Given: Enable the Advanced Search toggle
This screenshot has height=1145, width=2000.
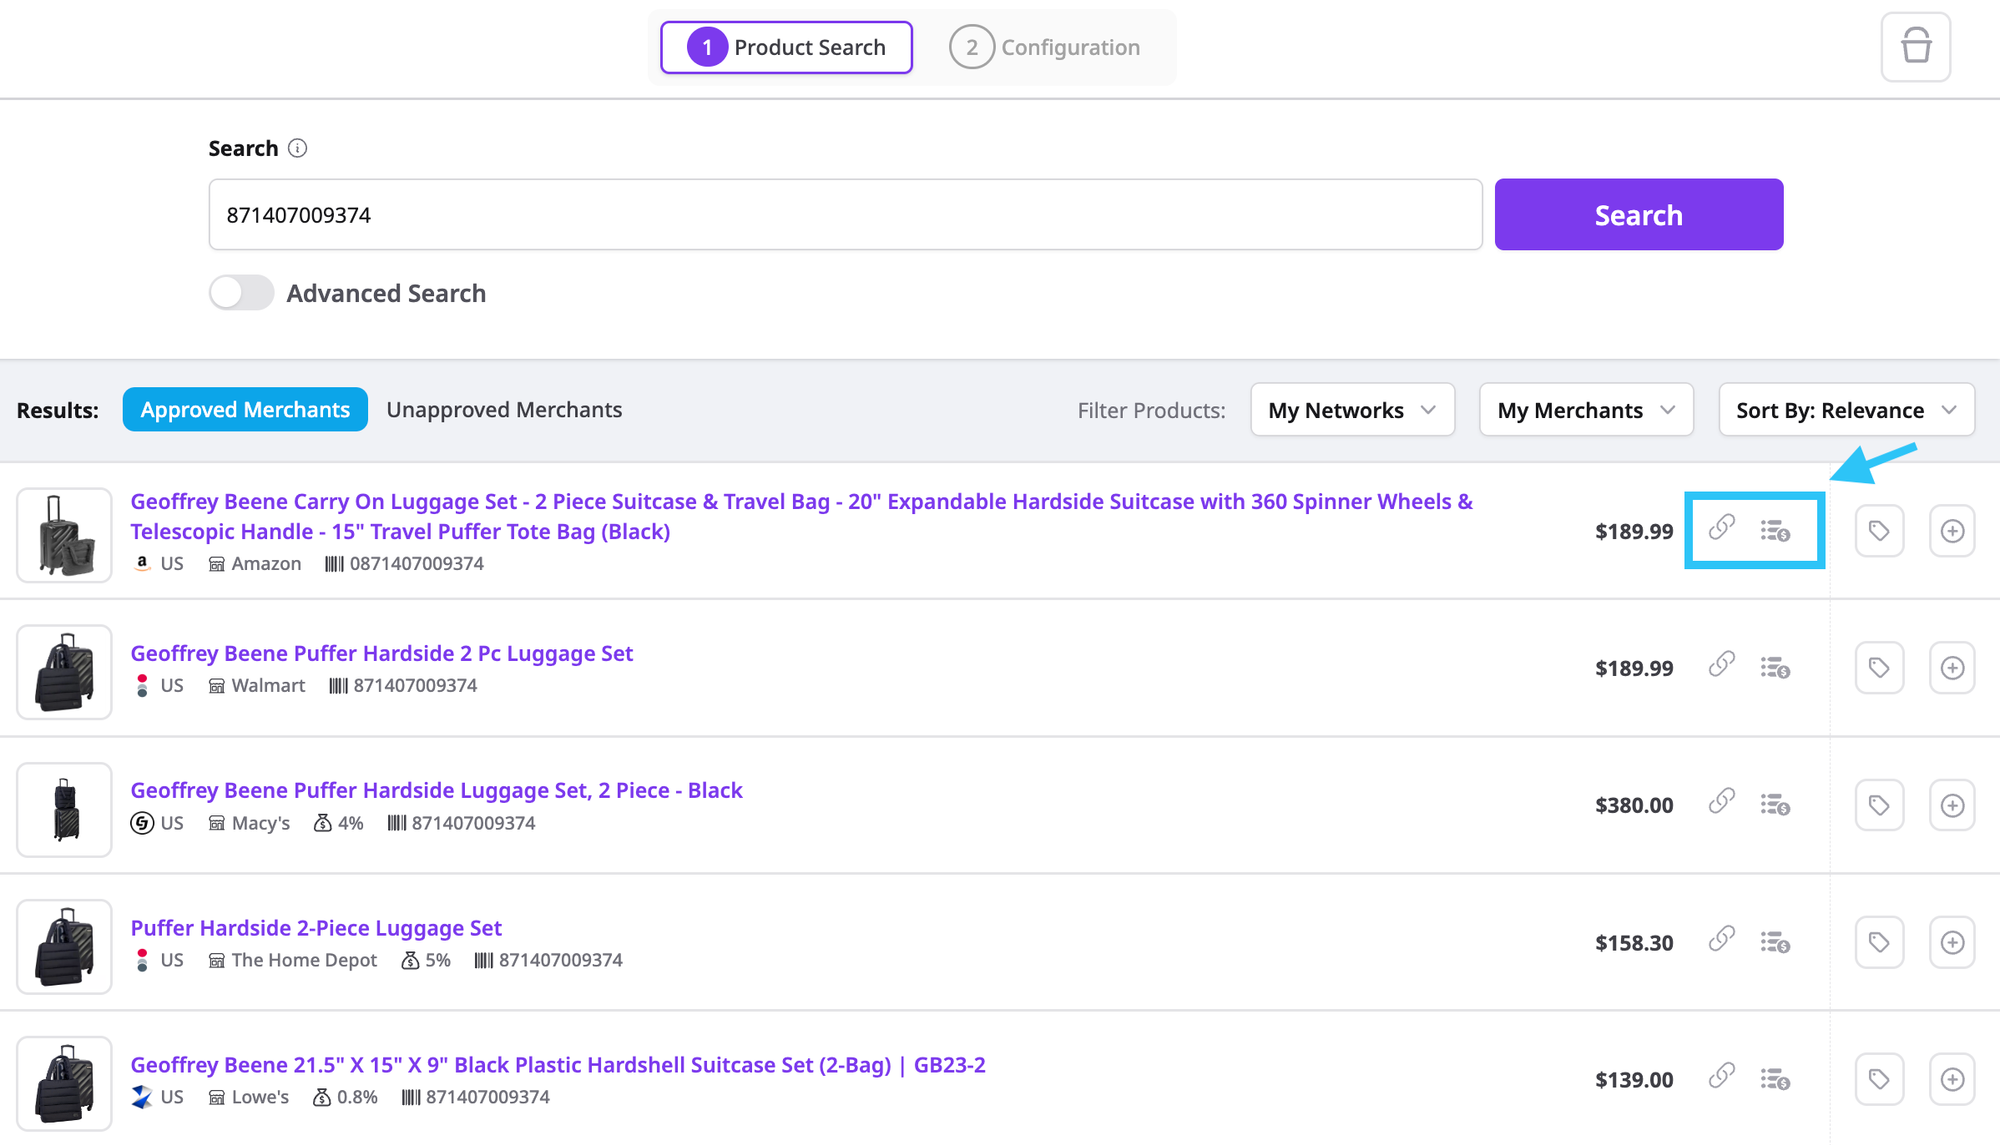Looking at the screenshot, I should pos(241,293).
